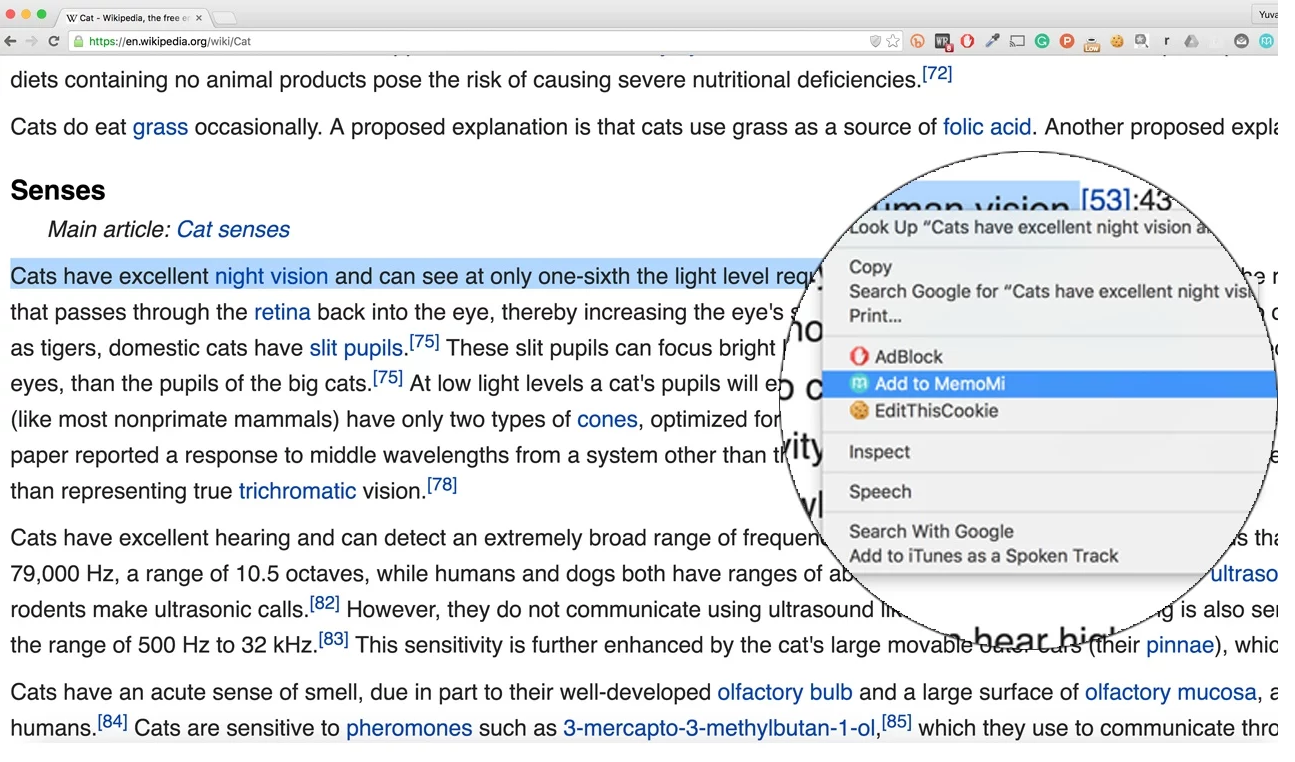Viewport: 1295px width, 762px height.
Task: Open the teal MemoMi toolbar extension
Action: tap(1266, 41)
